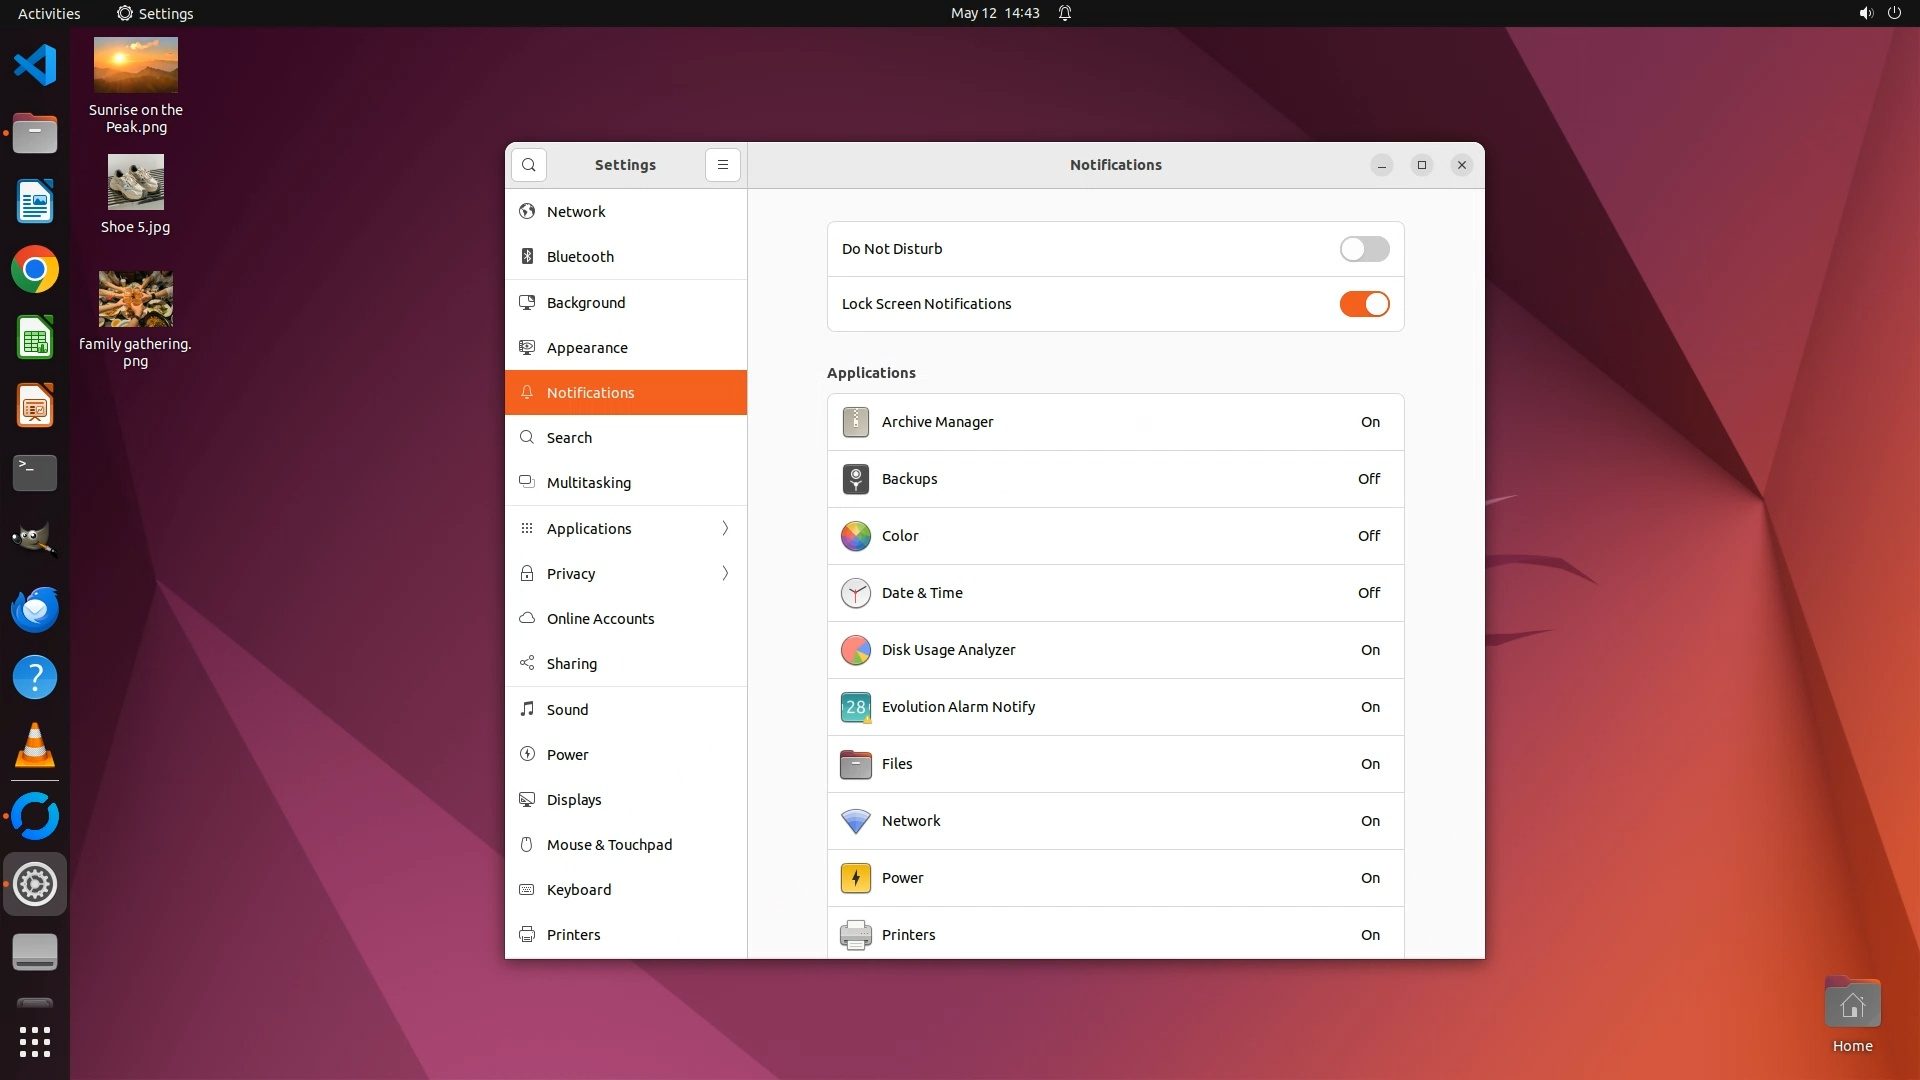Click the Evolution Alarm Notify calendar icon
This screenshot has width=1920, height=1080.
pyautogui.click(x=855, y=707)
